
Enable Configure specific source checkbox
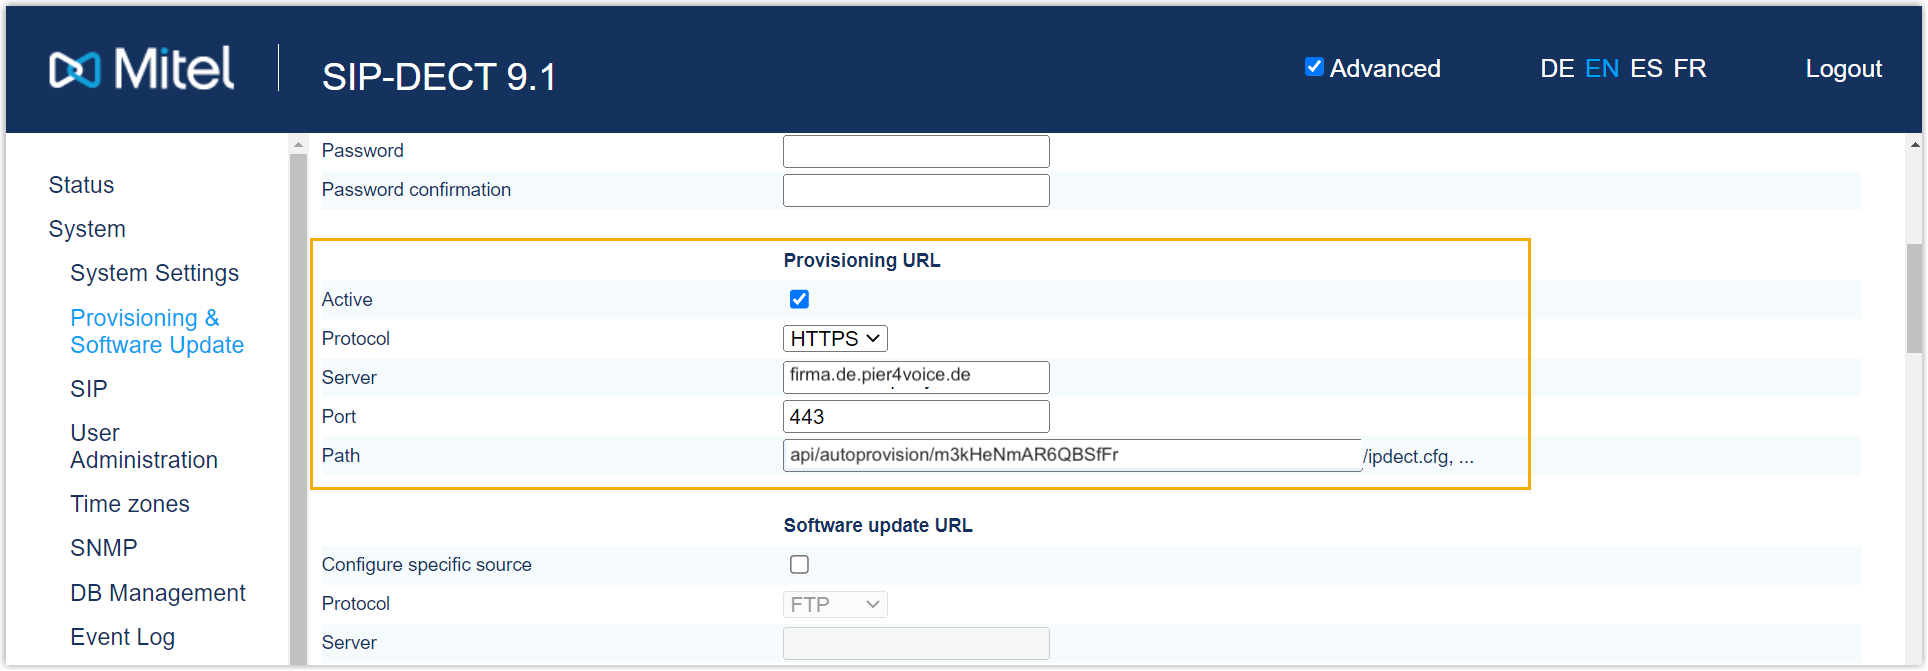pyautogui.click(x=799, y=564)
